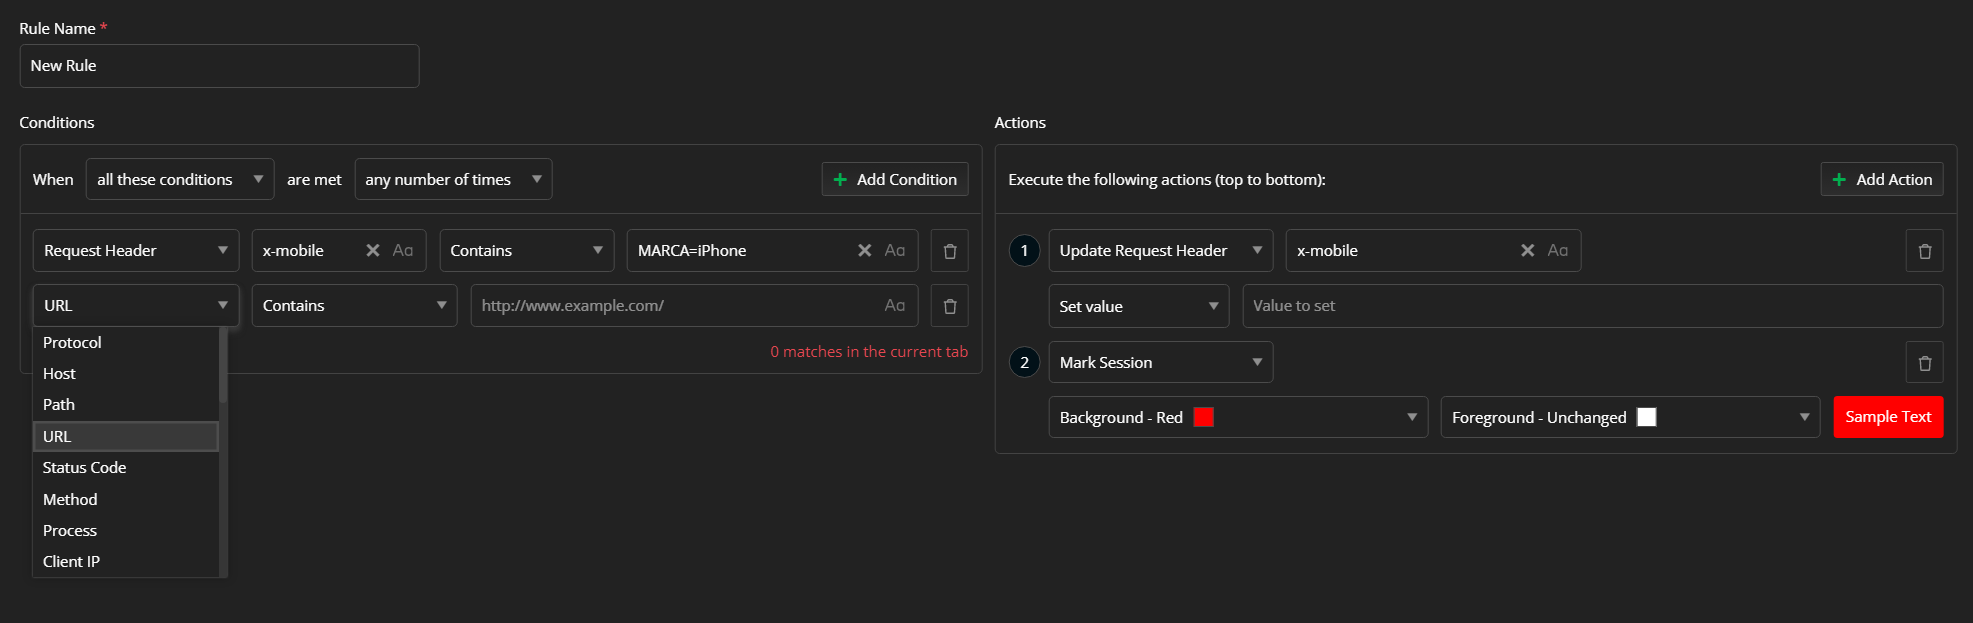Viewport: 1973px width, 623px height.
Task: Delete the URL condition row
Action: 949,306
